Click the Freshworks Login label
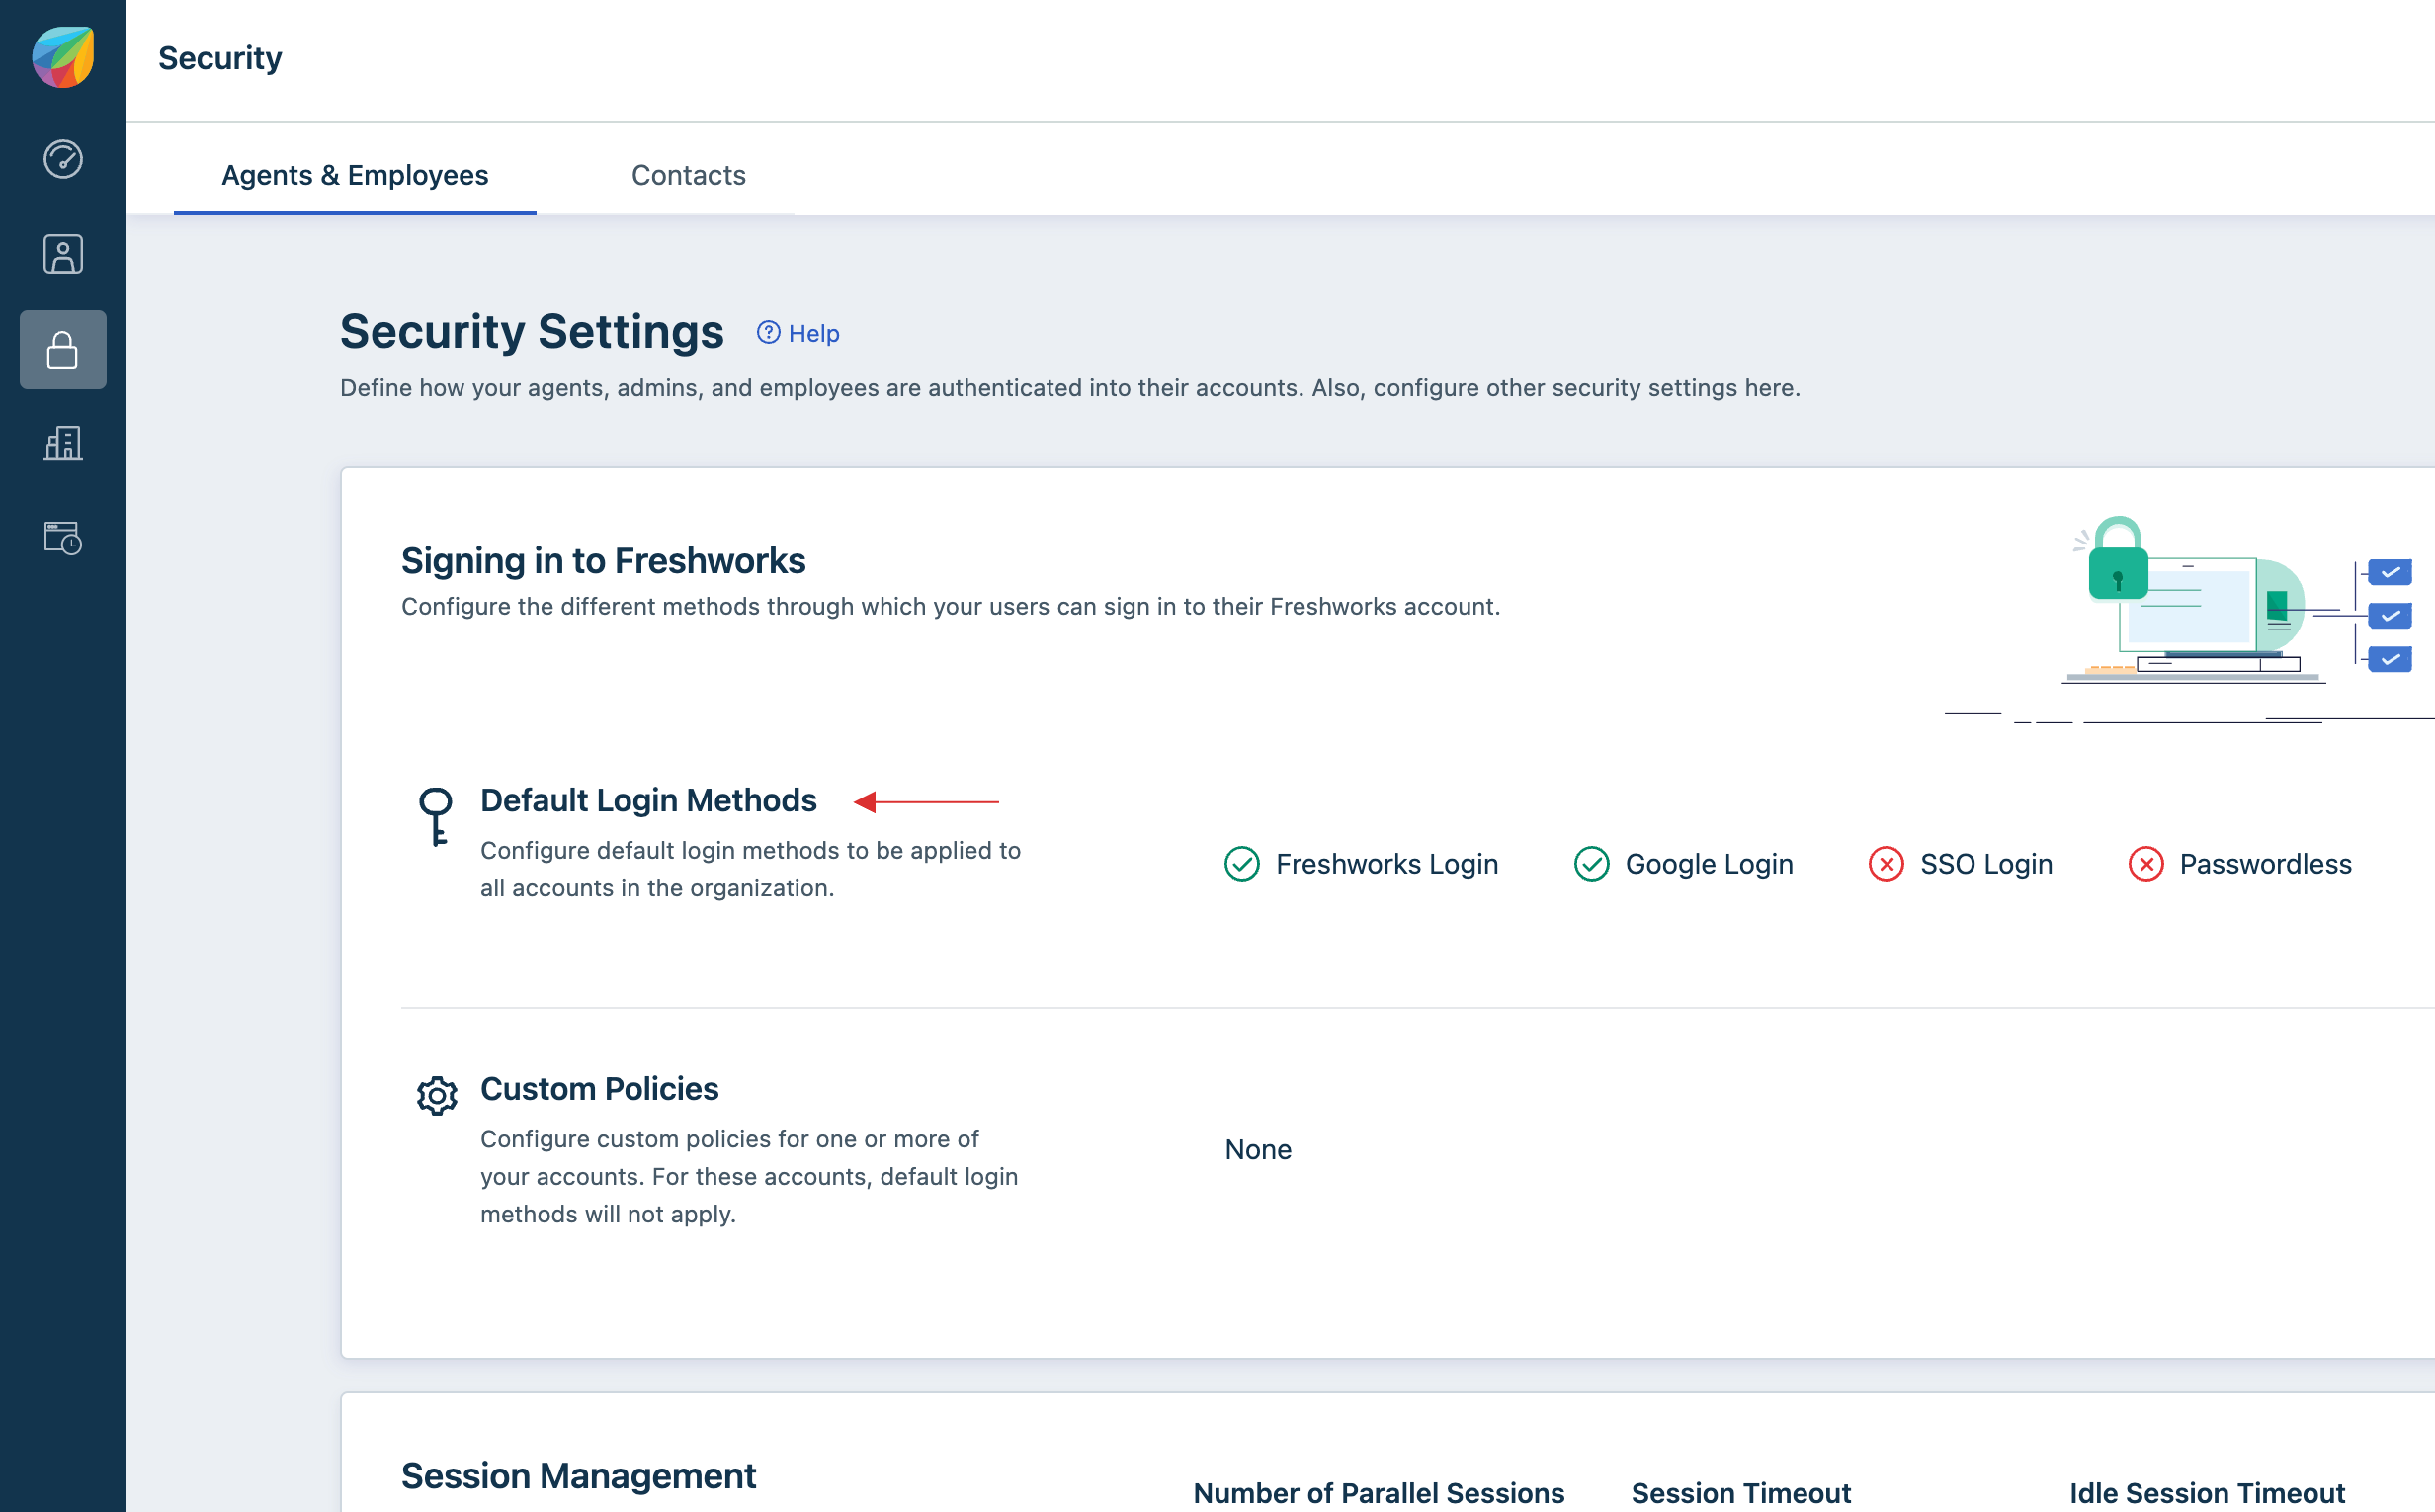Screen dimensions: 2435x1512 pyautogui.click(x=1387, y=864)
